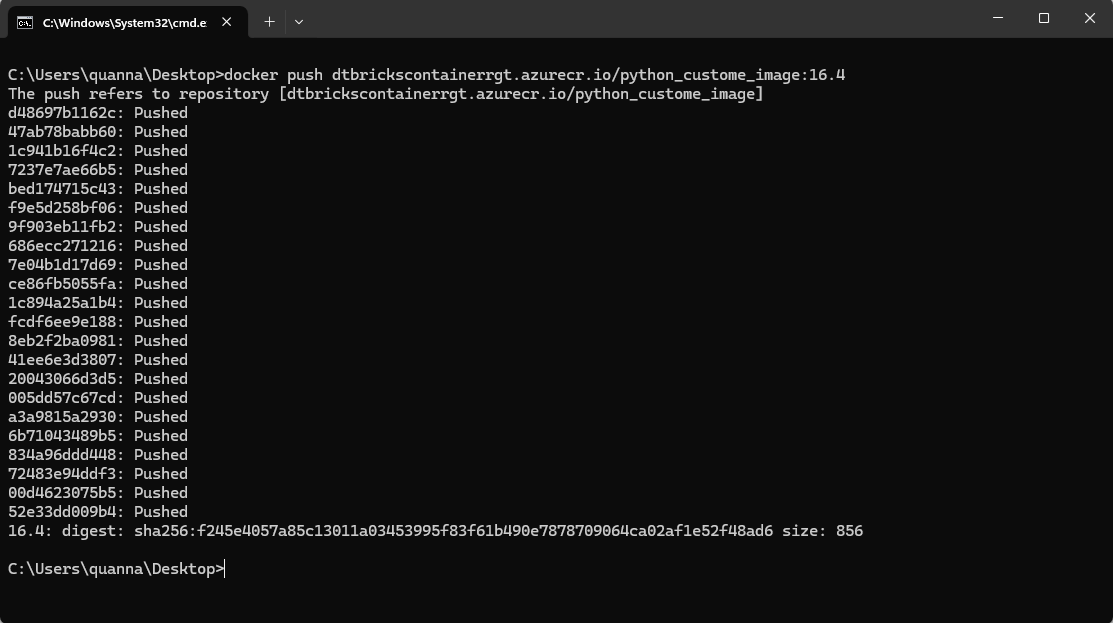Expand the new tab profile dropdown chevron
Viewport: 1113px width, 623px height.
point(299,21)
